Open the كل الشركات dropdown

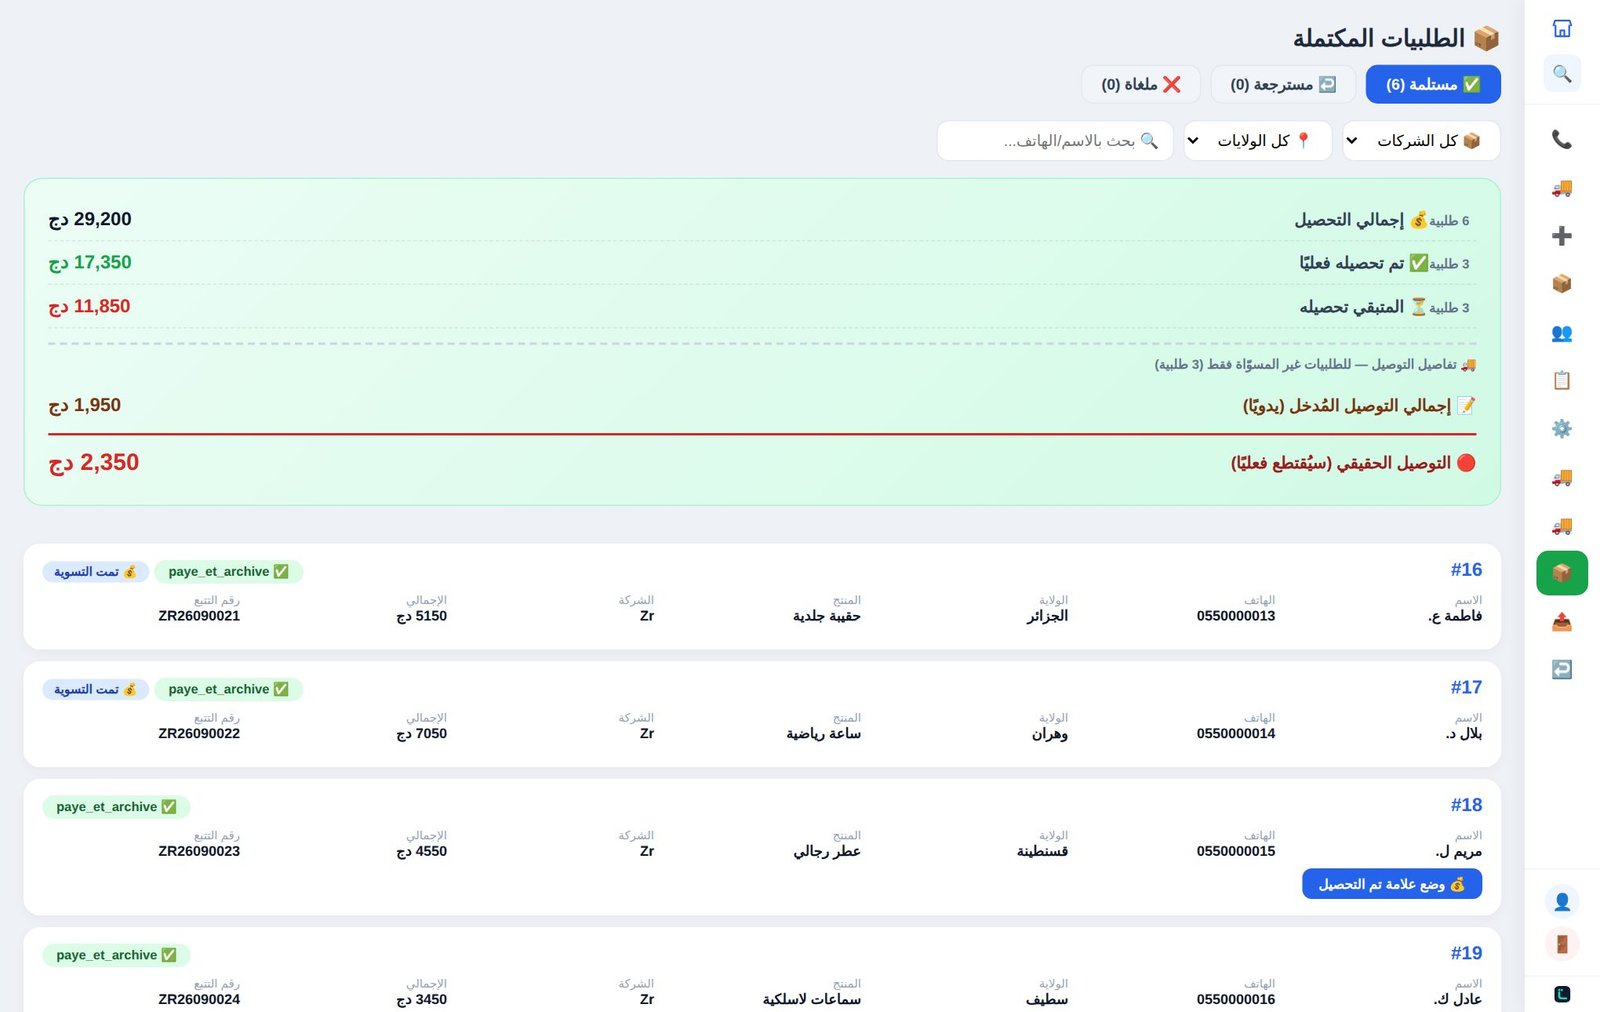coord(1421,141)
